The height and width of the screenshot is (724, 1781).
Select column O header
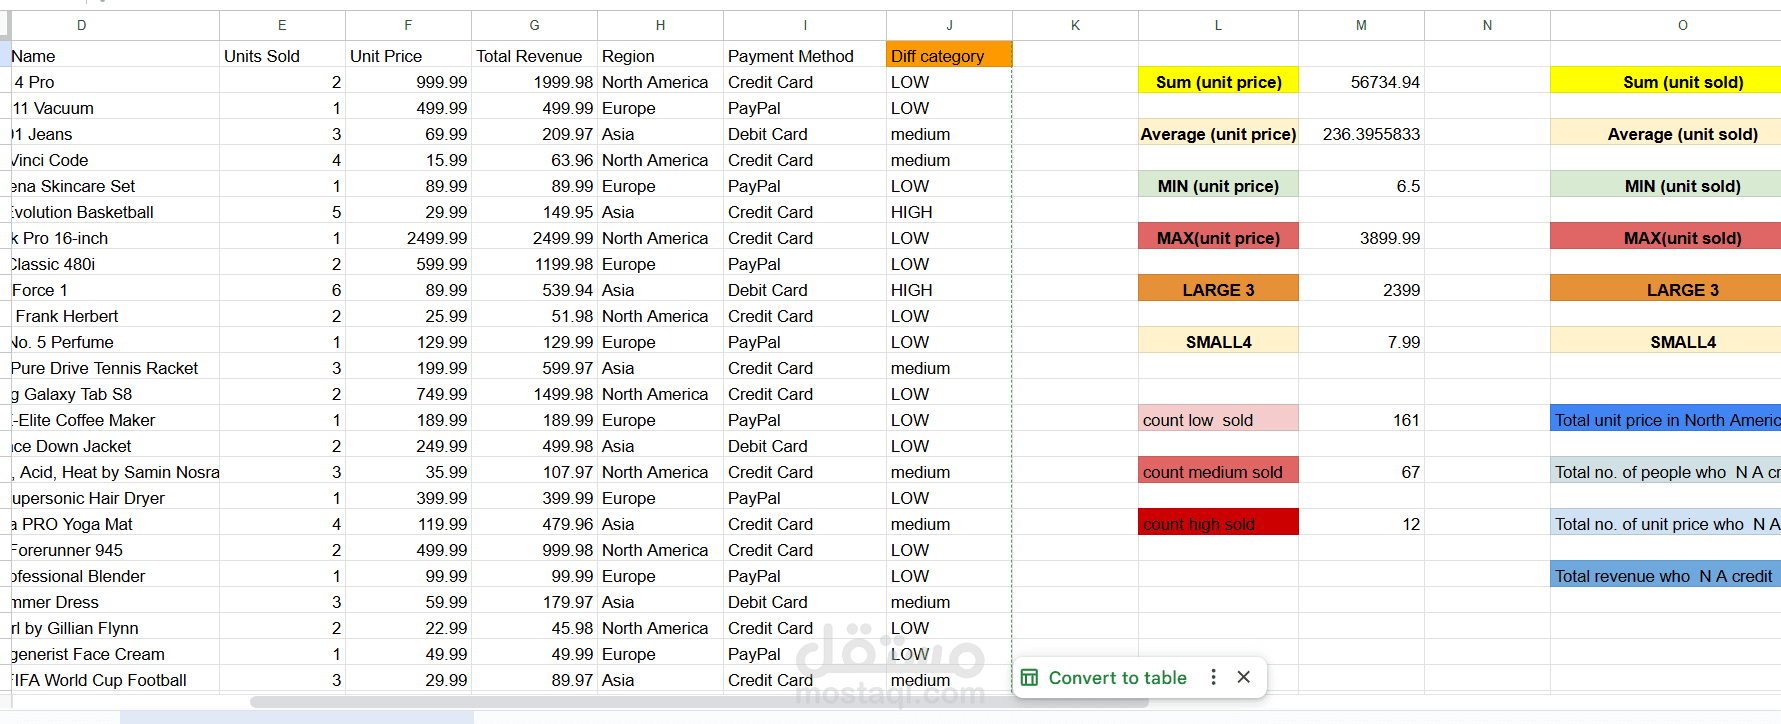point(1666,25)
